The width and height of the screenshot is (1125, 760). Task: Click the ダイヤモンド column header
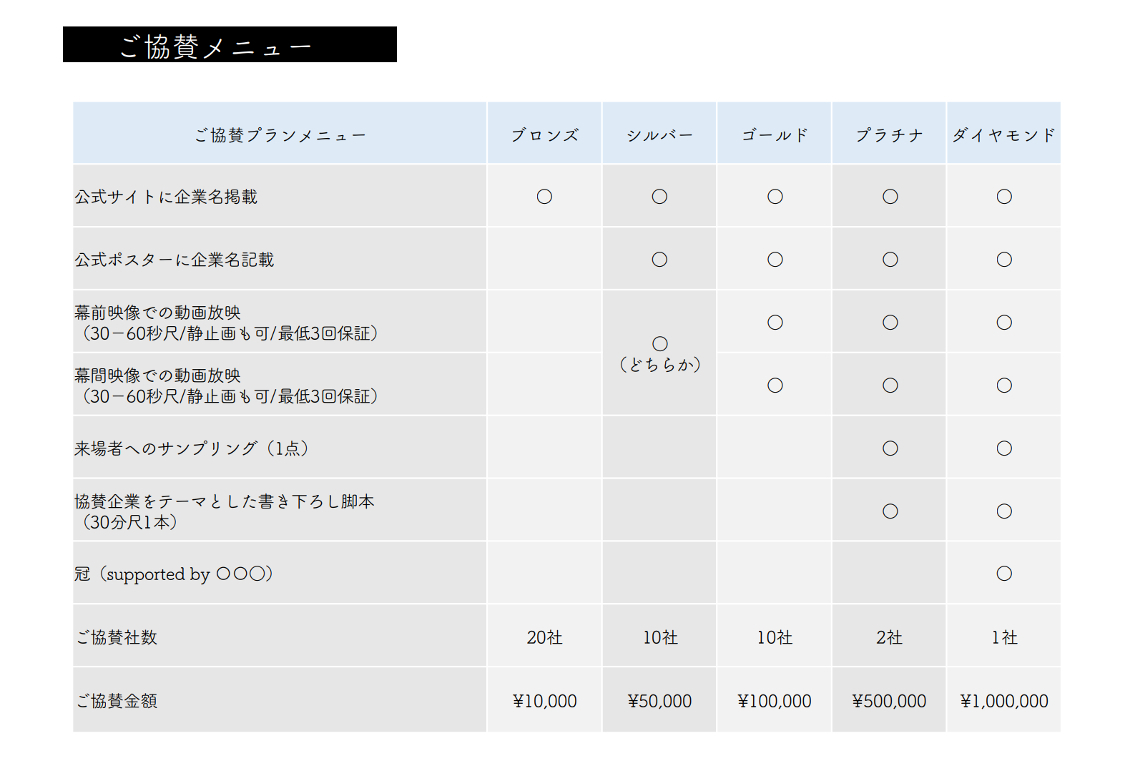tap(1003, 135)
